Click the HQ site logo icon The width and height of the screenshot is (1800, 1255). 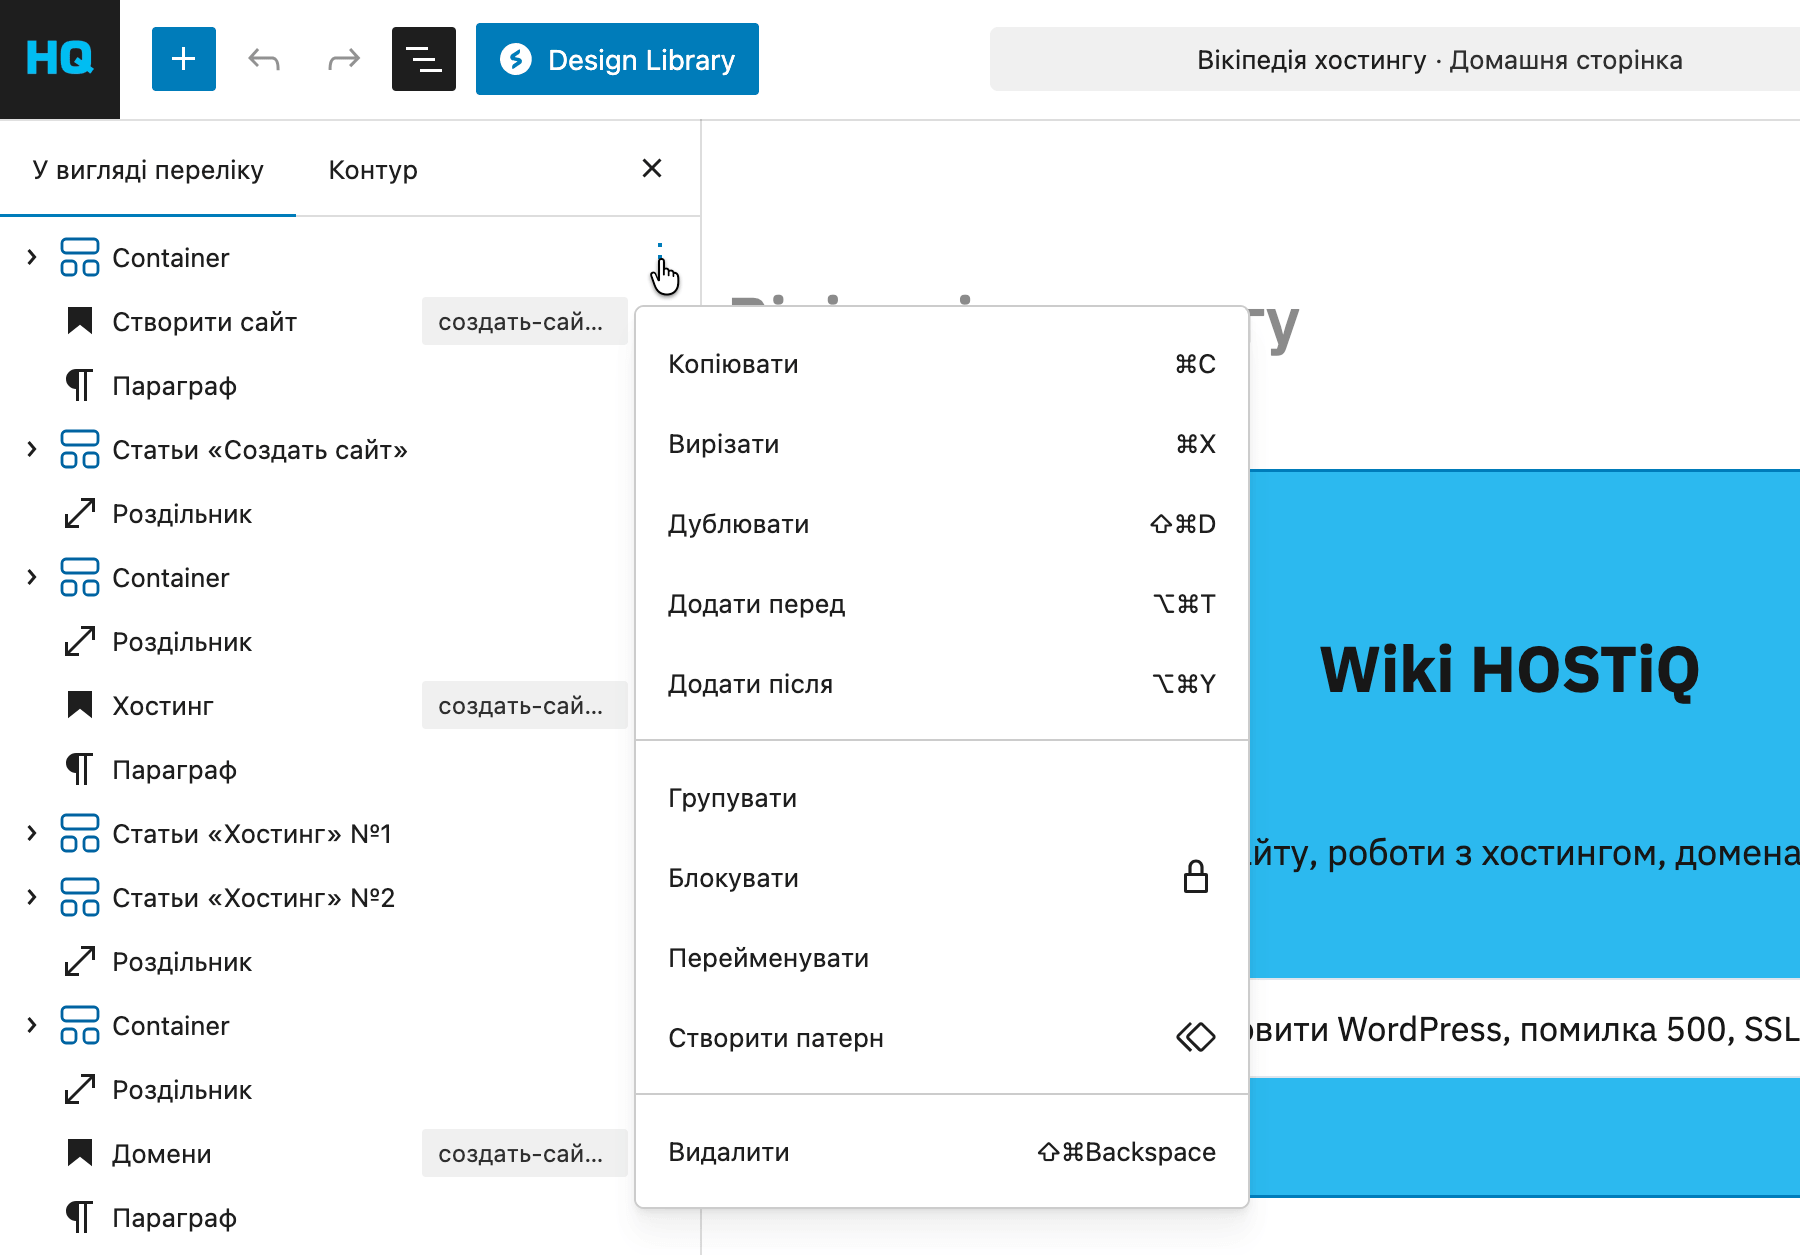click(60, 59)
